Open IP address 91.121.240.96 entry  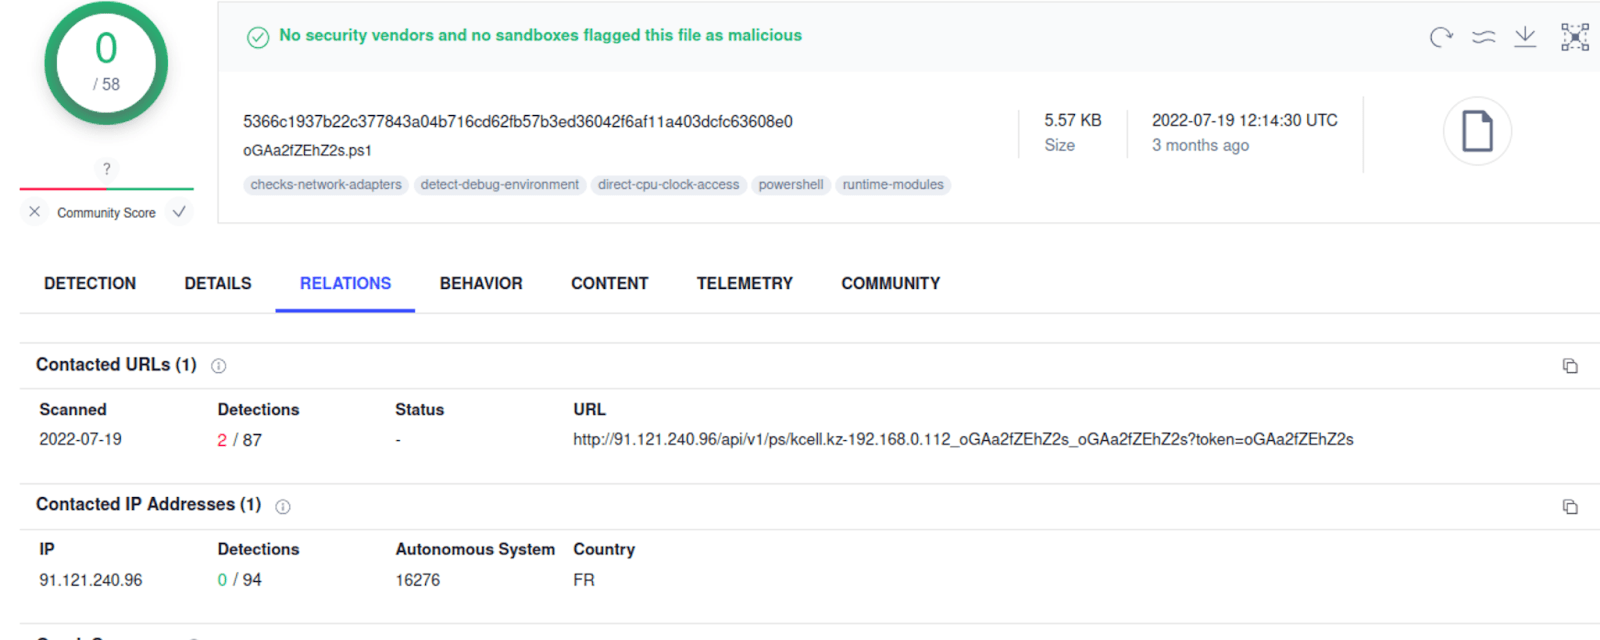[91, 580]
